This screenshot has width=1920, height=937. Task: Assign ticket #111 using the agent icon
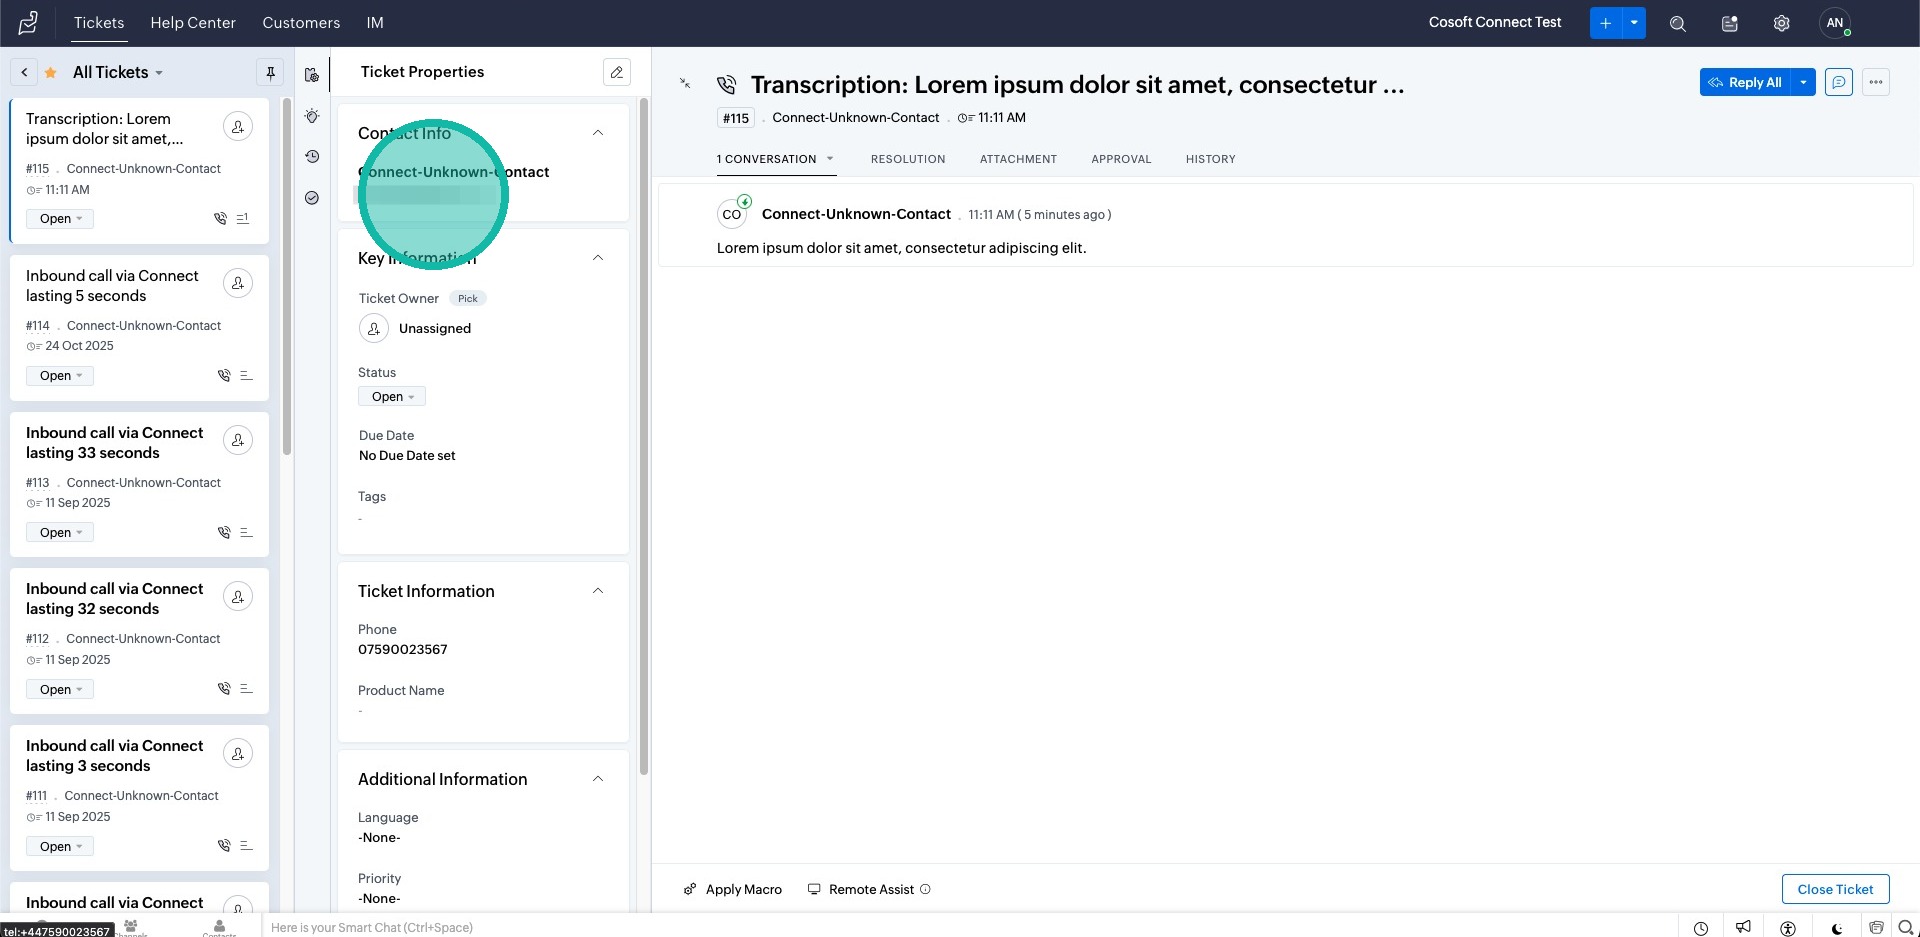pyautogui.click(x=238, y=754)
